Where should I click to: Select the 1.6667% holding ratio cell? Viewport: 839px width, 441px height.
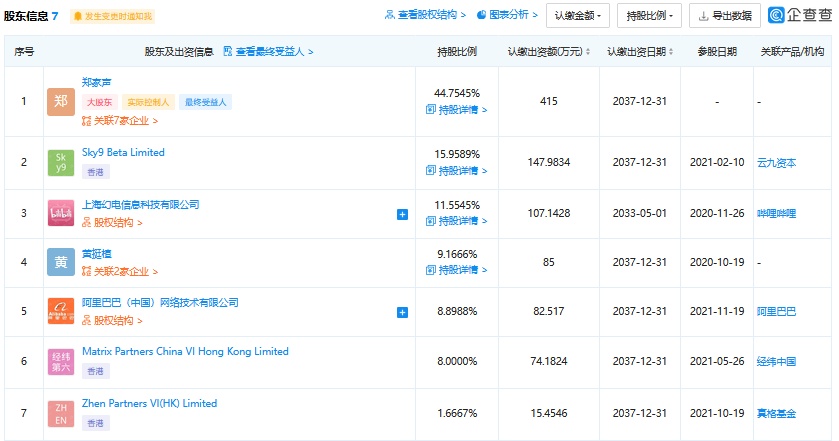tap(457, 414)
